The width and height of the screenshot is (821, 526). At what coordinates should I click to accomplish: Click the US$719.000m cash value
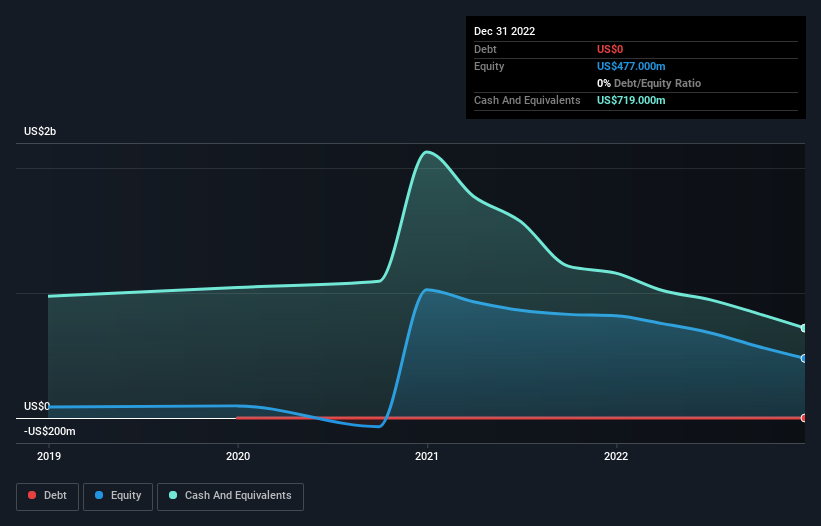[x=631, y=100]
